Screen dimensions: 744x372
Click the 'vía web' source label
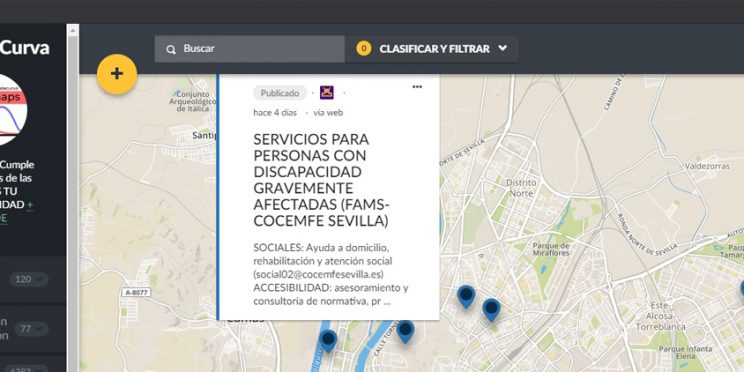pyautogui.click(x=328, y=113)
